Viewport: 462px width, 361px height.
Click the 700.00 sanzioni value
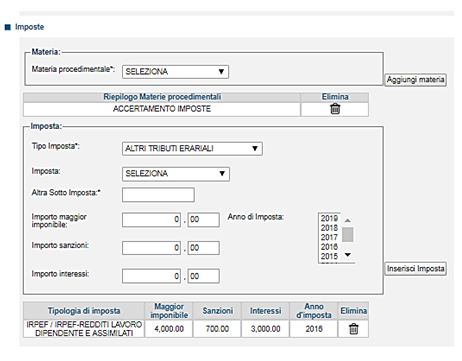point(217,329)
